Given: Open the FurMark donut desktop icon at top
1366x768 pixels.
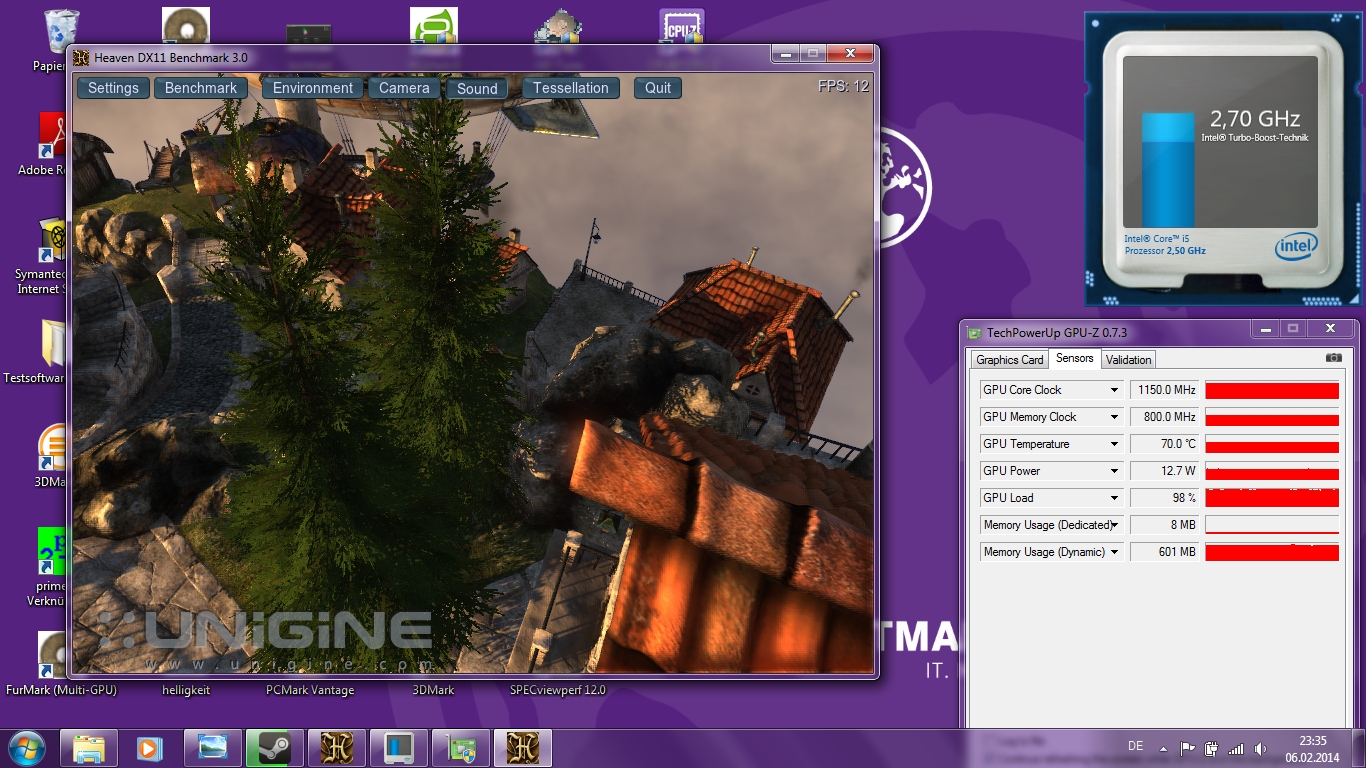Looking at the screenshot, I should click(186, 27).
